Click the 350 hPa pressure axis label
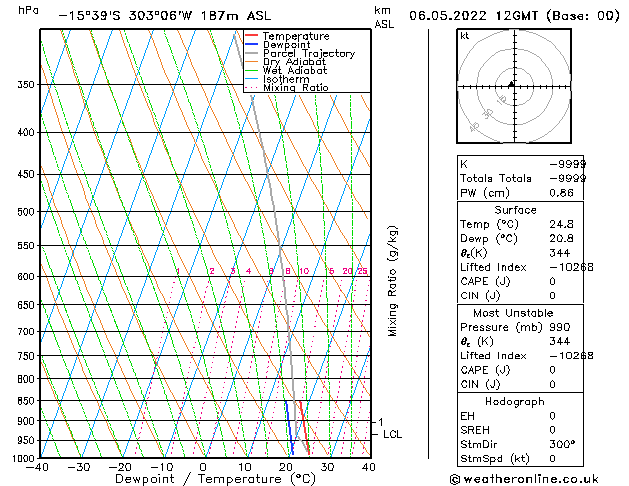This screenshot has height=486, width=629. tap(26, 85)
